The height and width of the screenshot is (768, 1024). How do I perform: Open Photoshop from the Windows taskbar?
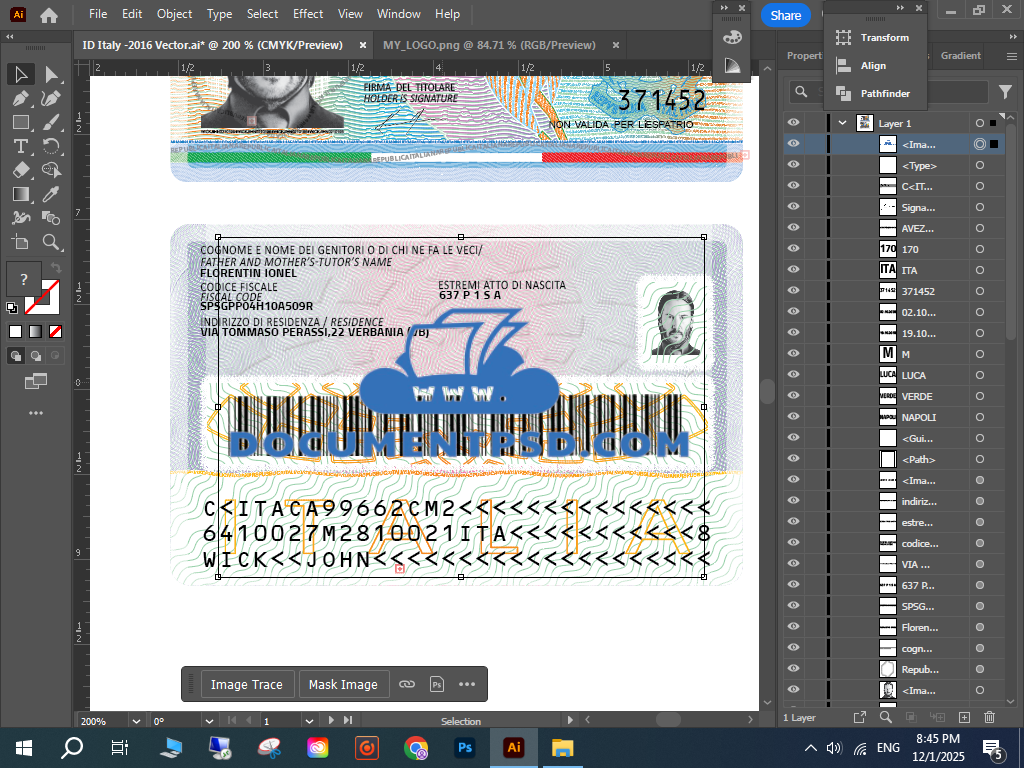click(x=464, y=747)
